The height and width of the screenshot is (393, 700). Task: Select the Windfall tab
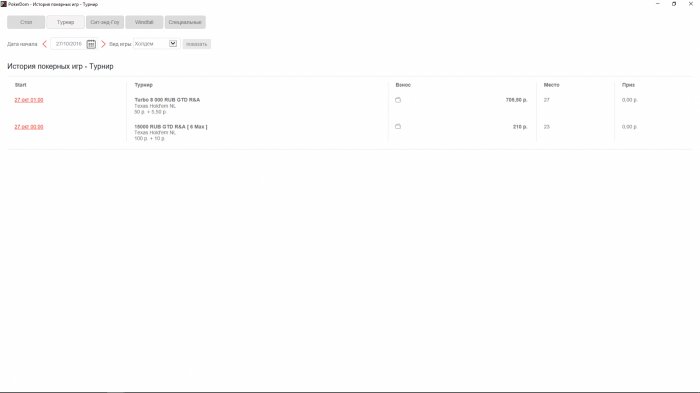coord(144,22)
